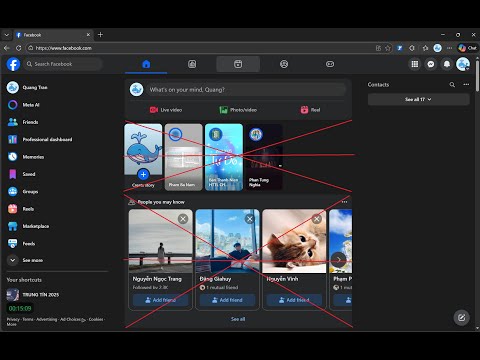Viewport: 480px width, 360px height.
Task: Open the light blue Thanh Nien story card
Action: pos(224,157)
